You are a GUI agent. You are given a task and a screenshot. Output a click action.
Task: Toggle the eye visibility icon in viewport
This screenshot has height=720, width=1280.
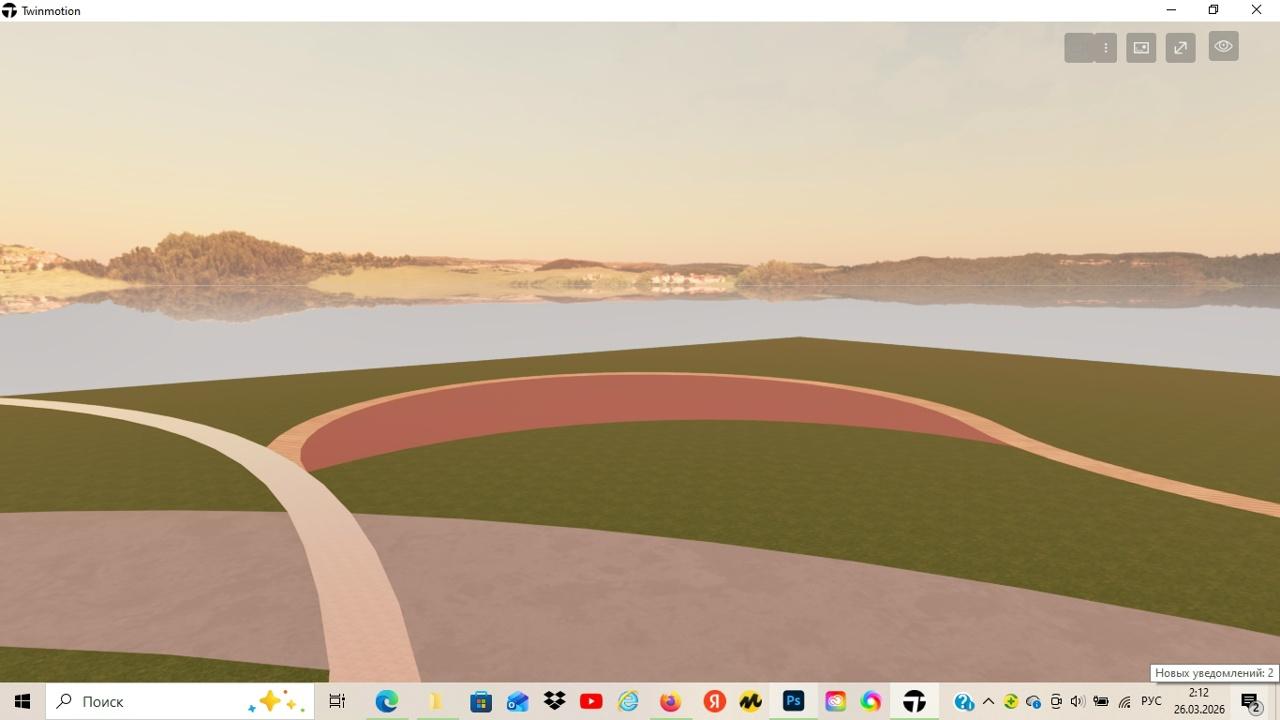1223,47
